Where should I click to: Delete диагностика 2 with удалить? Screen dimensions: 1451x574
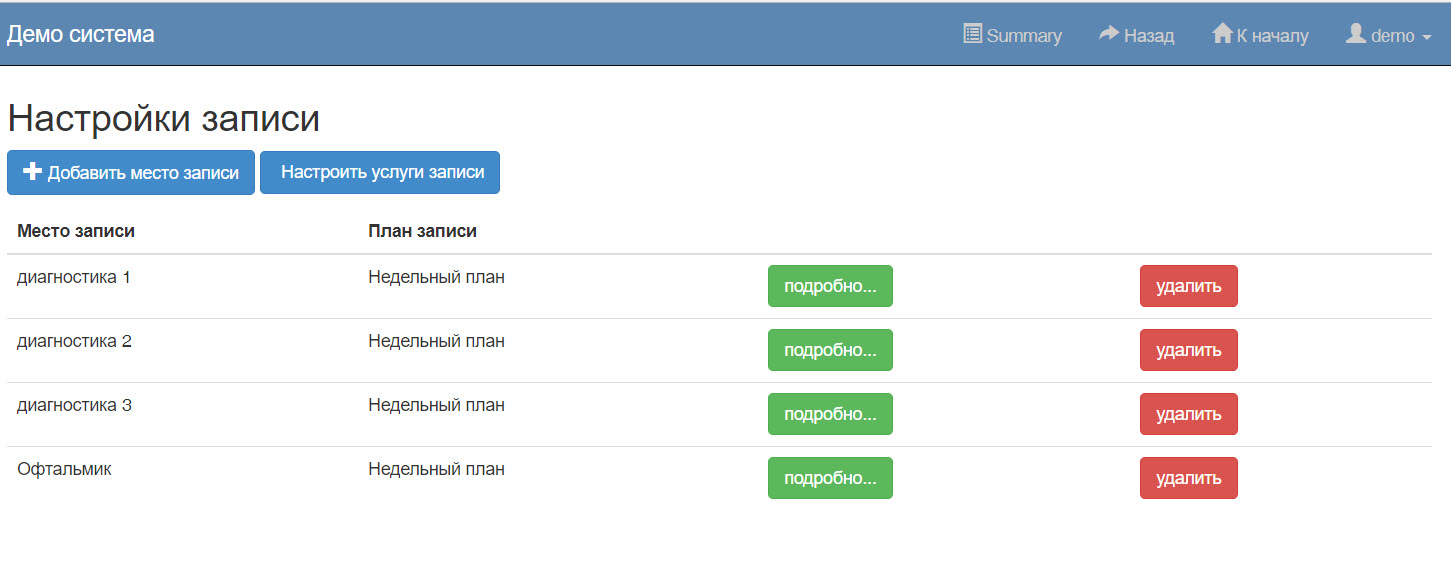pos(1188,350)
